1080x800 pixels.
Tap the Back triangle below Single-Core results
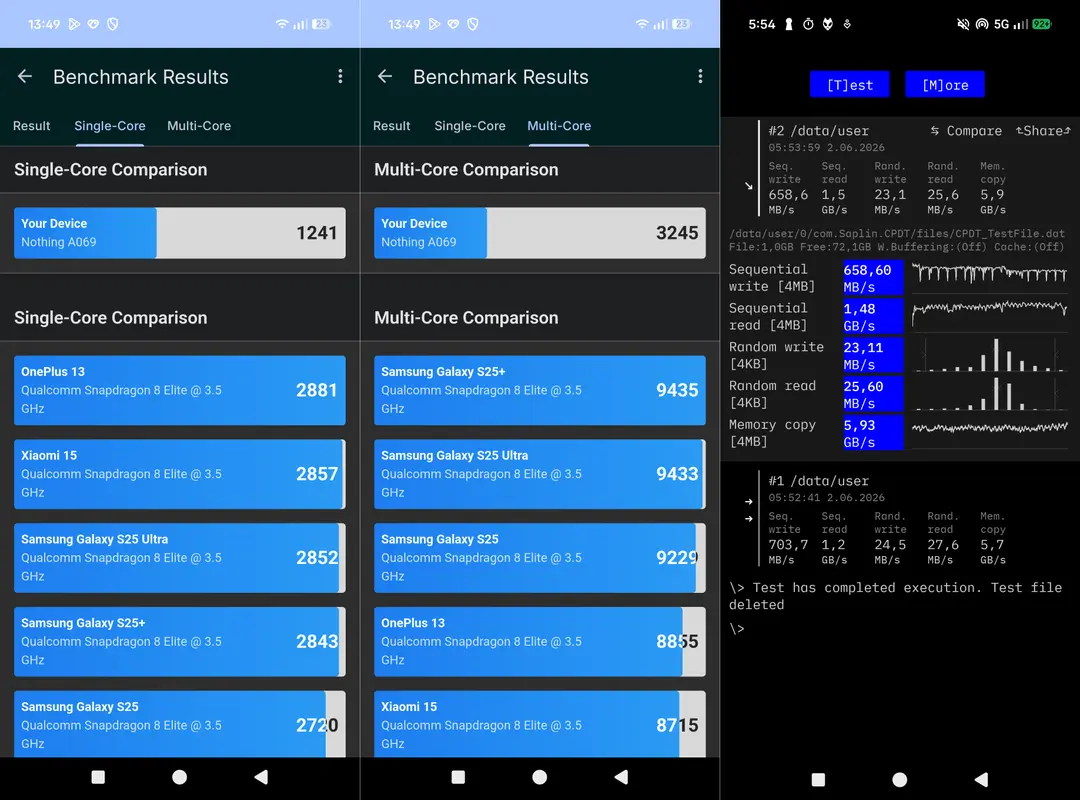click(261, 777)
